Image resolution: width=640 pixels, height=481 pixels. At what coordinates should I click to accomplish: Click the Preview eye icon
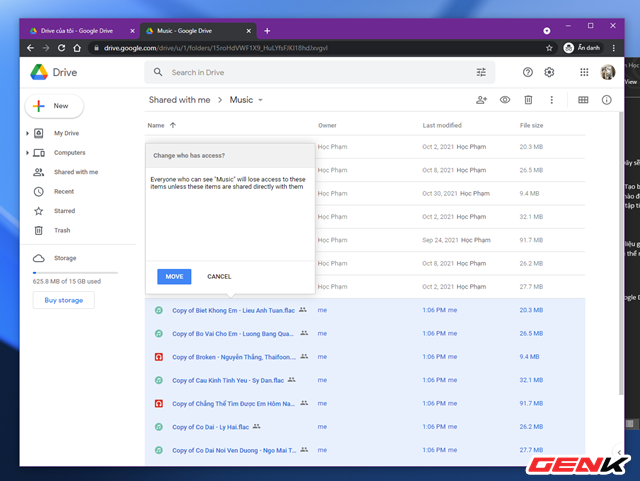tap(505, 100)
